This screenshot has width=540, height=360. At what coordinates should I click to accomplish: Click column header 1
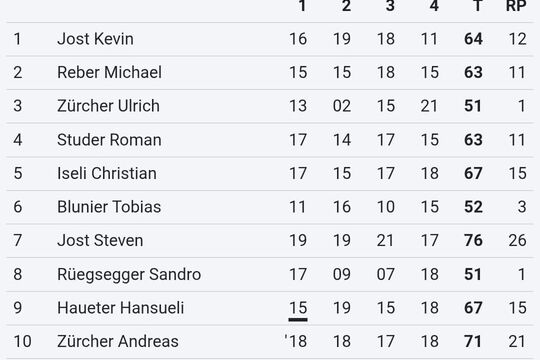point(302,6)
